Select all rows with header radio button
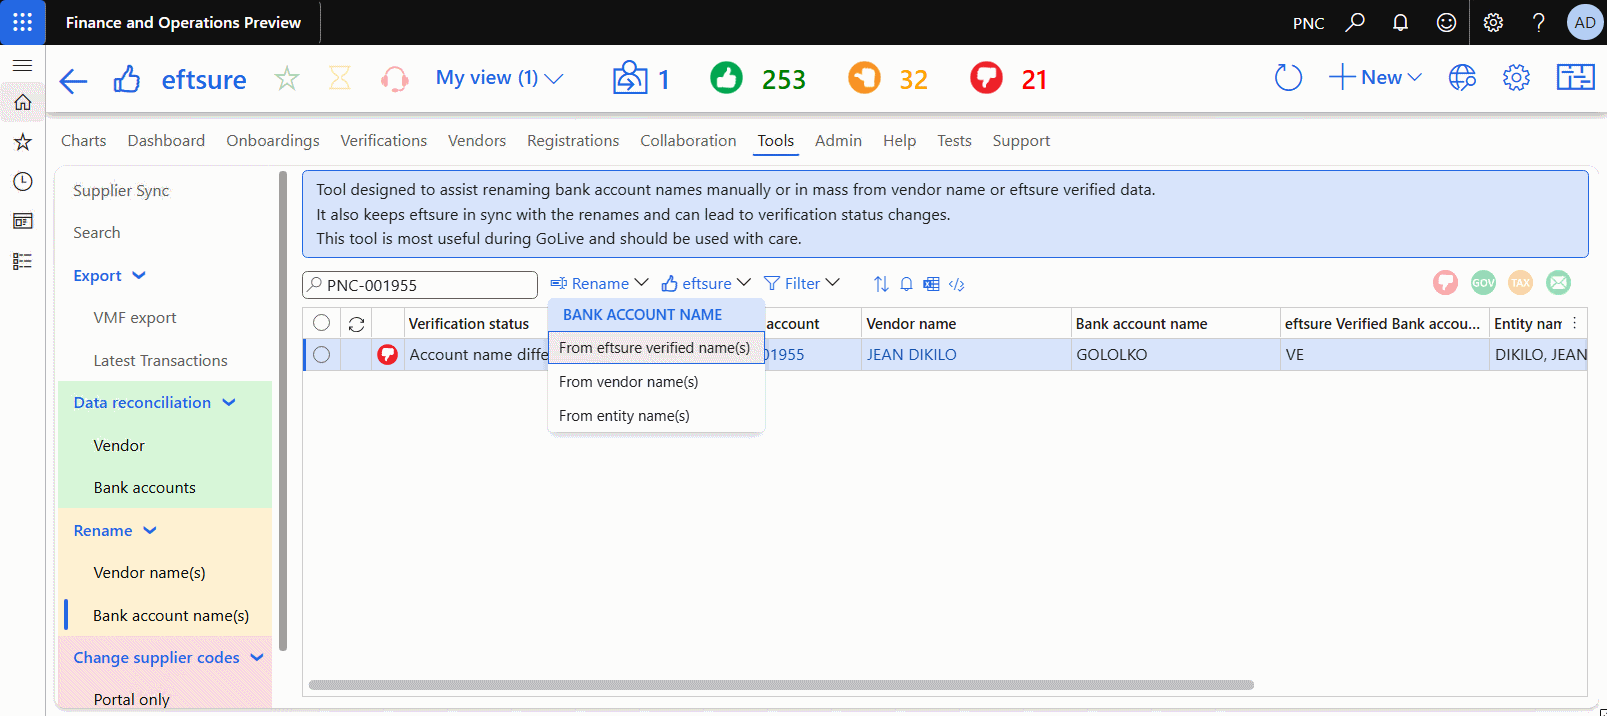 click(321, 323)
